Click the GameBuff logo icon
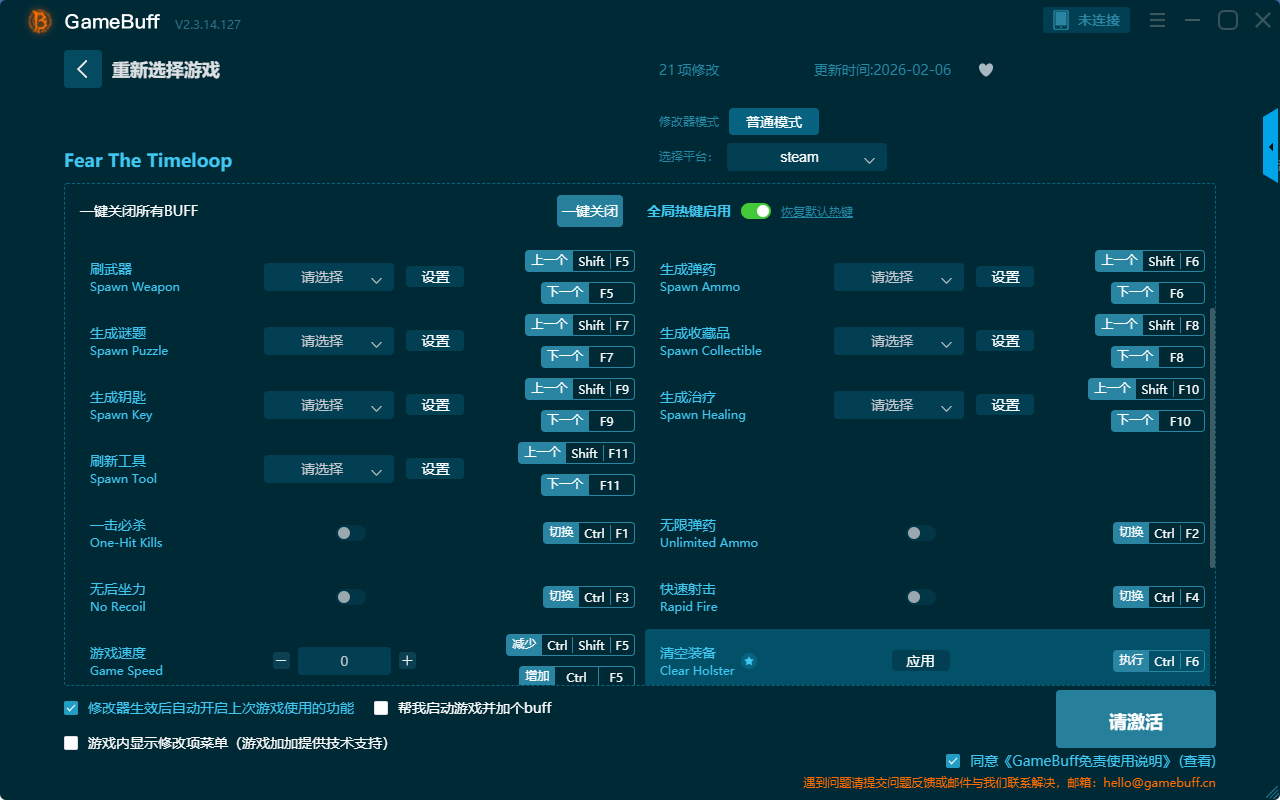Screen dimensions: 1280x800 click(x=40, y=21)
